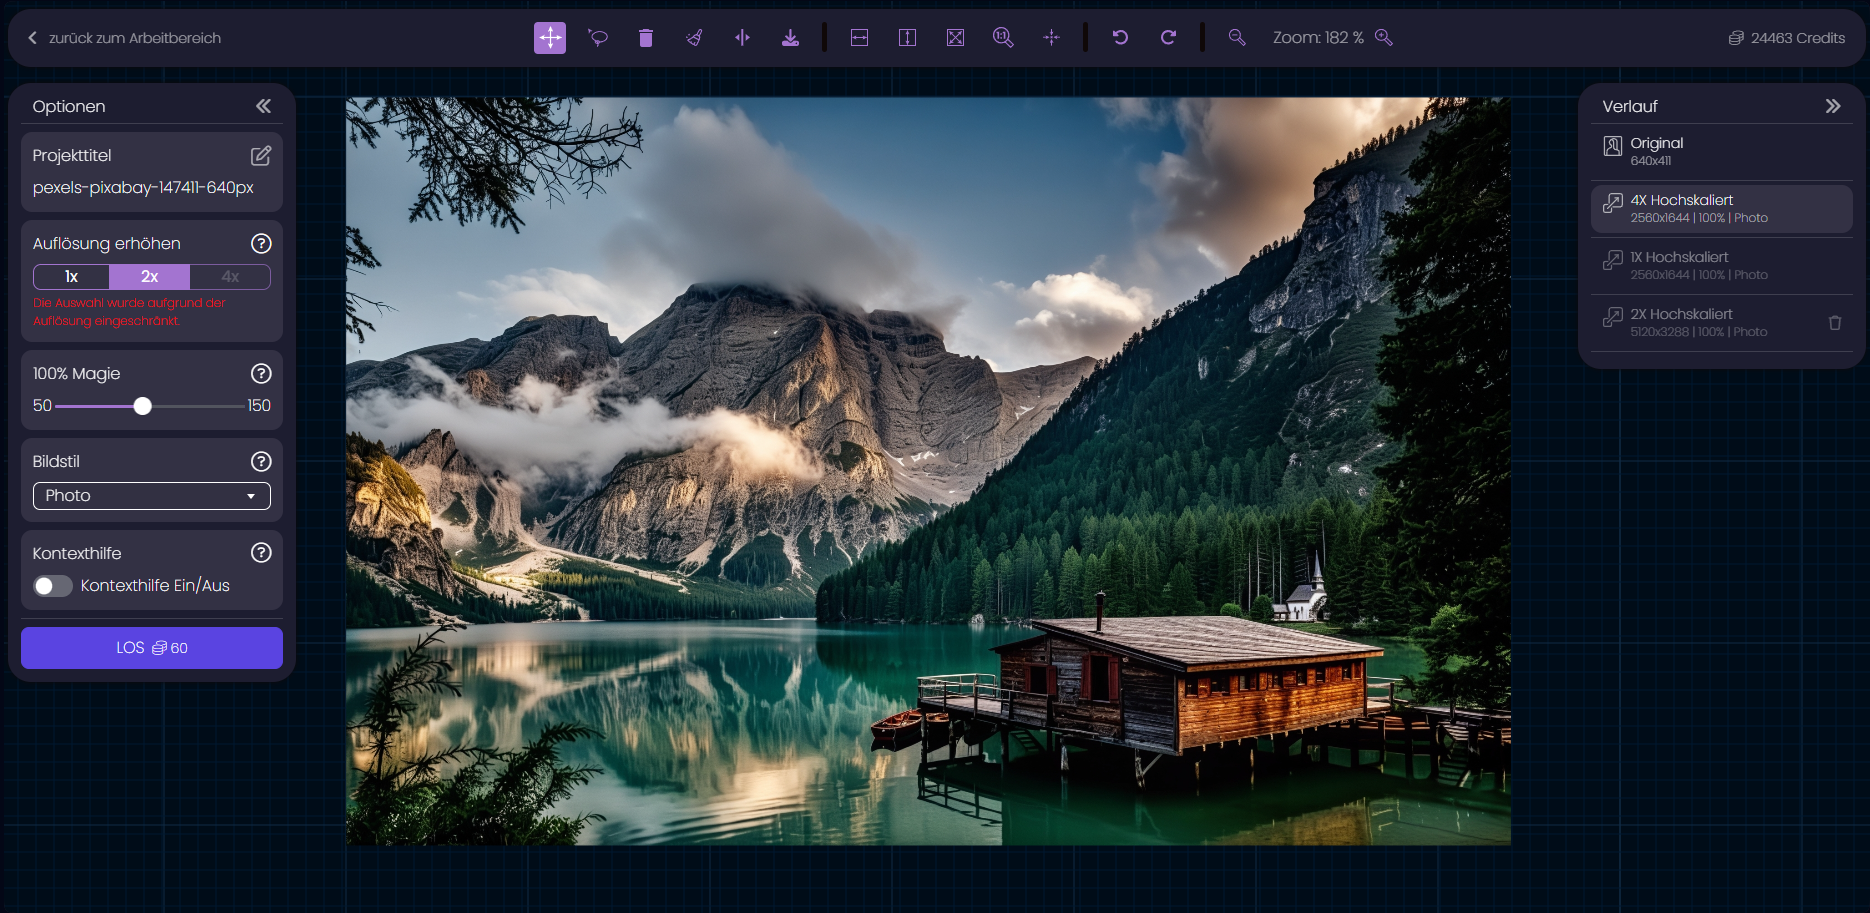Open the Bildstil Photo dropdown

click(152, 496)
